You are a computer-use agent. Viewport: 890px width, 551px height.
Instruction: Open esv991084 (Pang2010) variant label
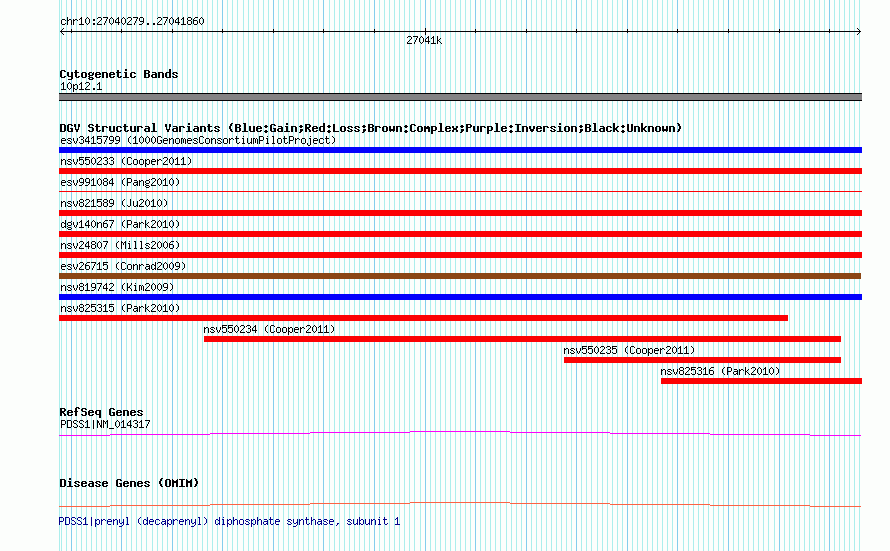(x=120, y=182)
